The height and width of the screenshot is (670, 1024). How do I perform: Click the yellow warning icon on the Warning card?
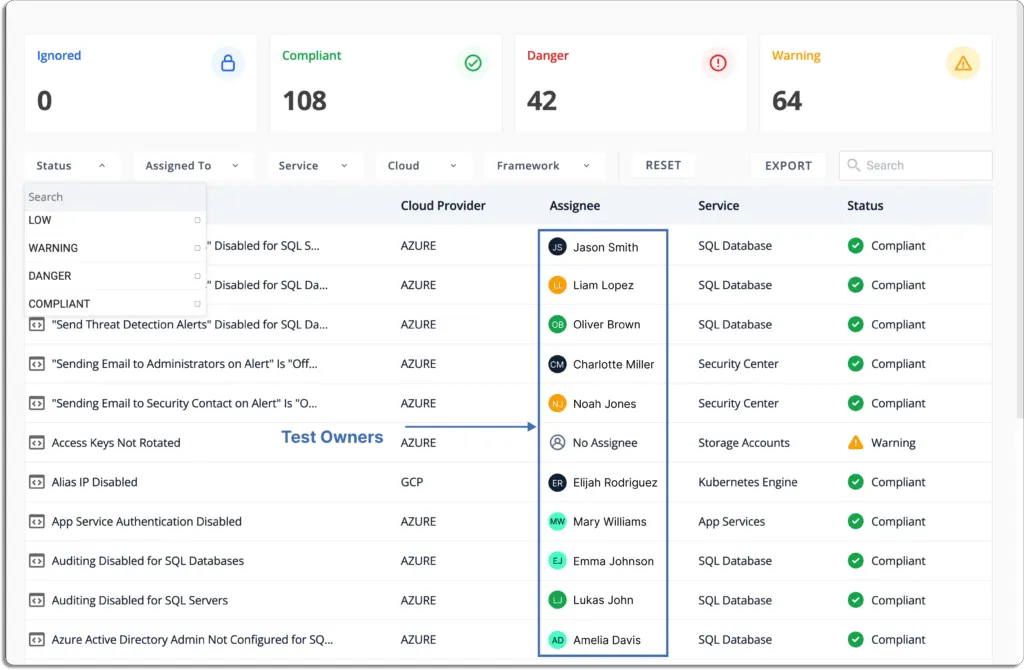[x=962, y=63]
